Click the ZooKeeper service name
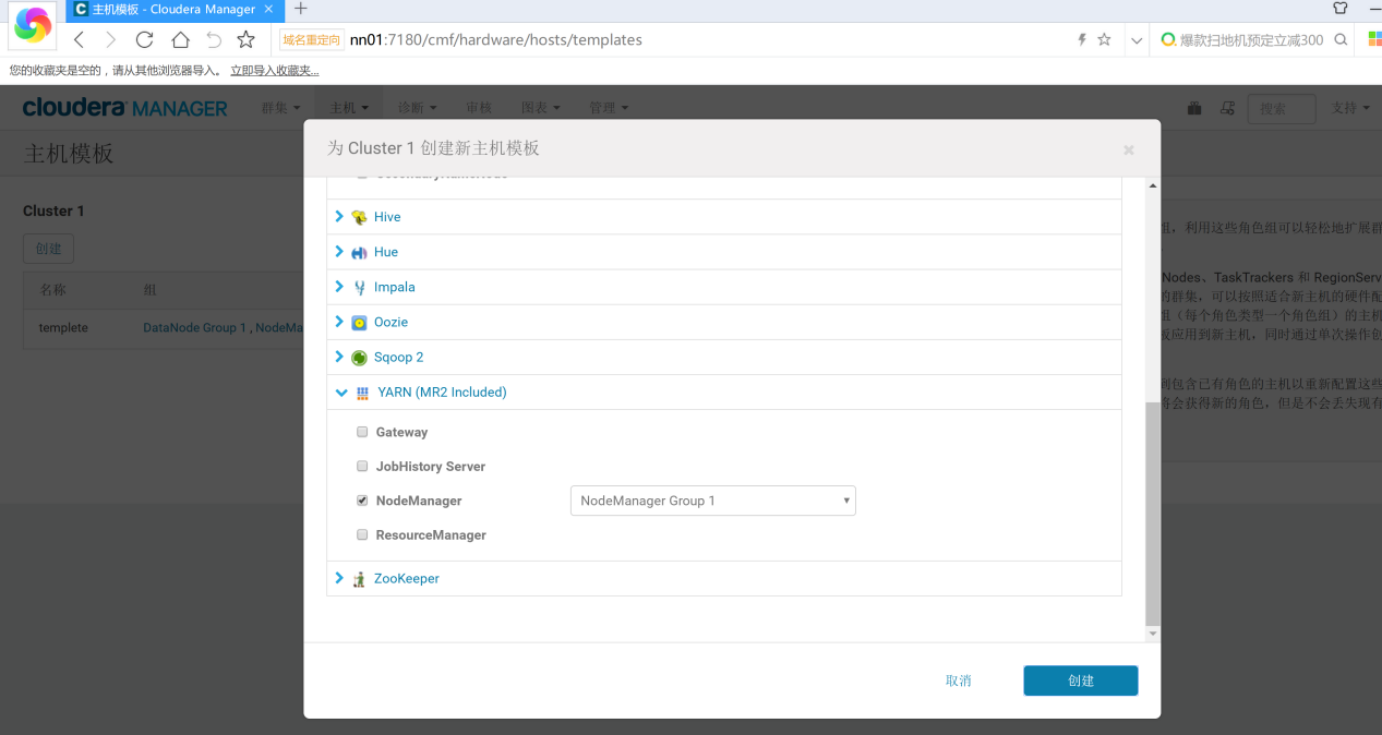Viewport: 1382px width, 735px height. 406,578
